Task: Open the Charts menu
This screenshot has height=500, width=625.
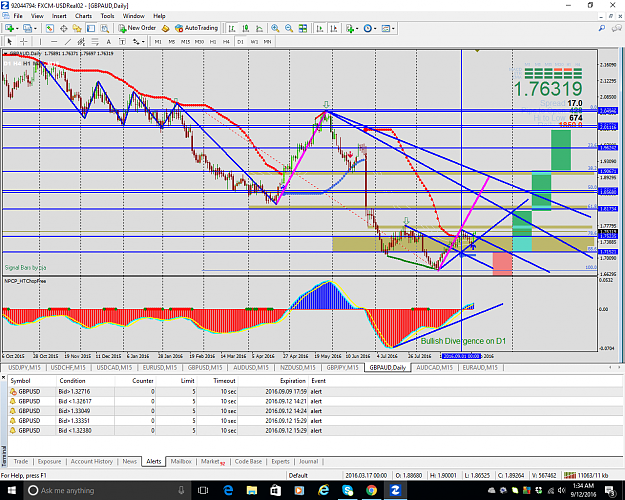Action: (x=83, y=16)
